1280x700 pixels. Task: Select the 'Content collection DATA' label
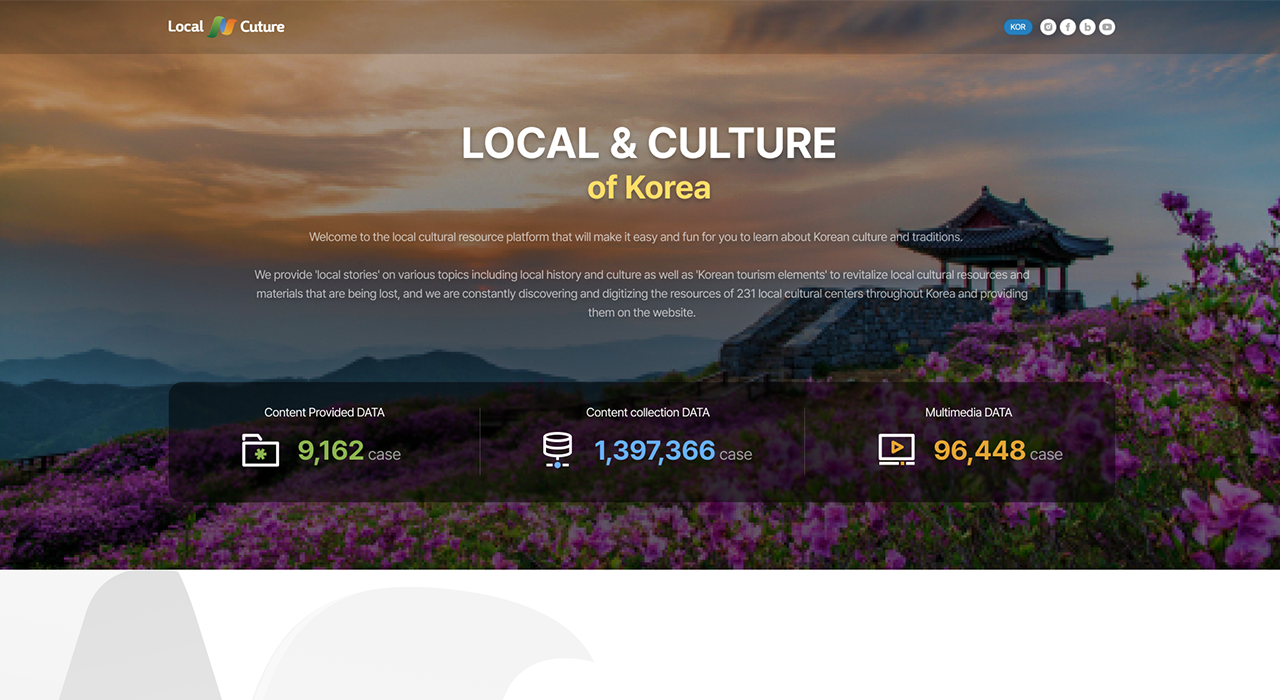[648, 412]
